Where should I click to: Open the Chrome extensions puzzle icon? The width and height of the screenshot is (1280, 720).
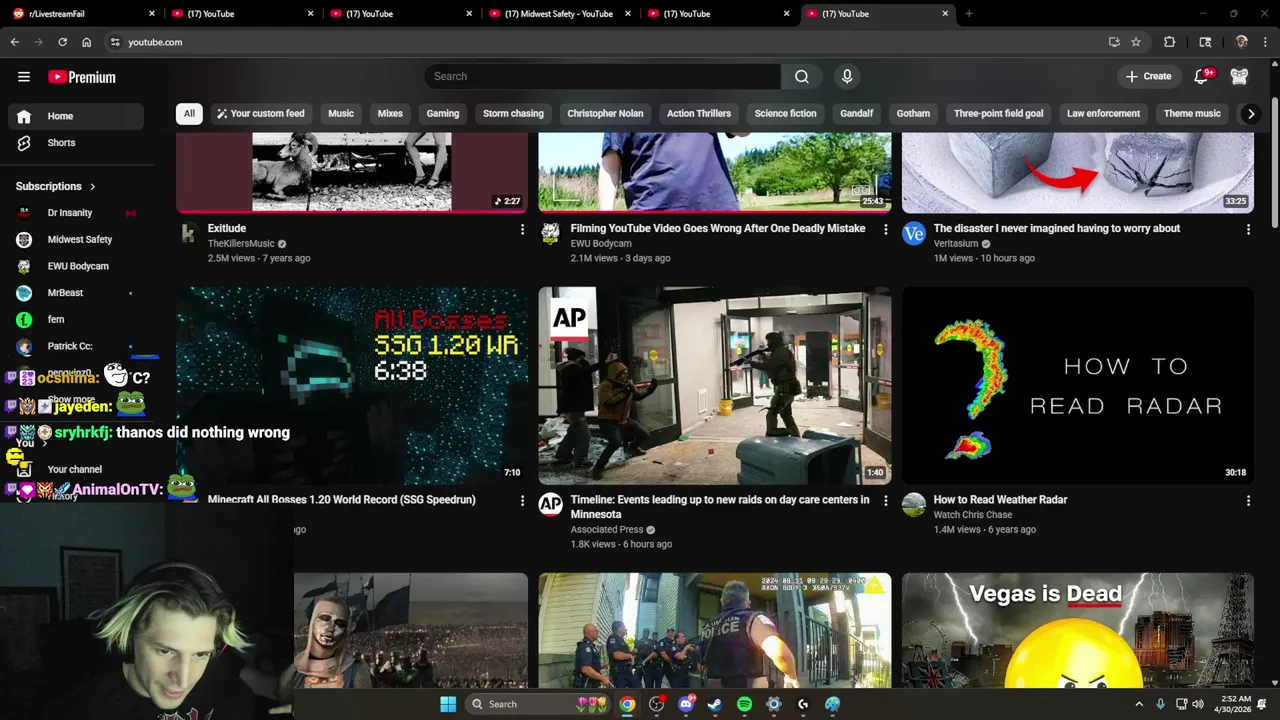1169,42
